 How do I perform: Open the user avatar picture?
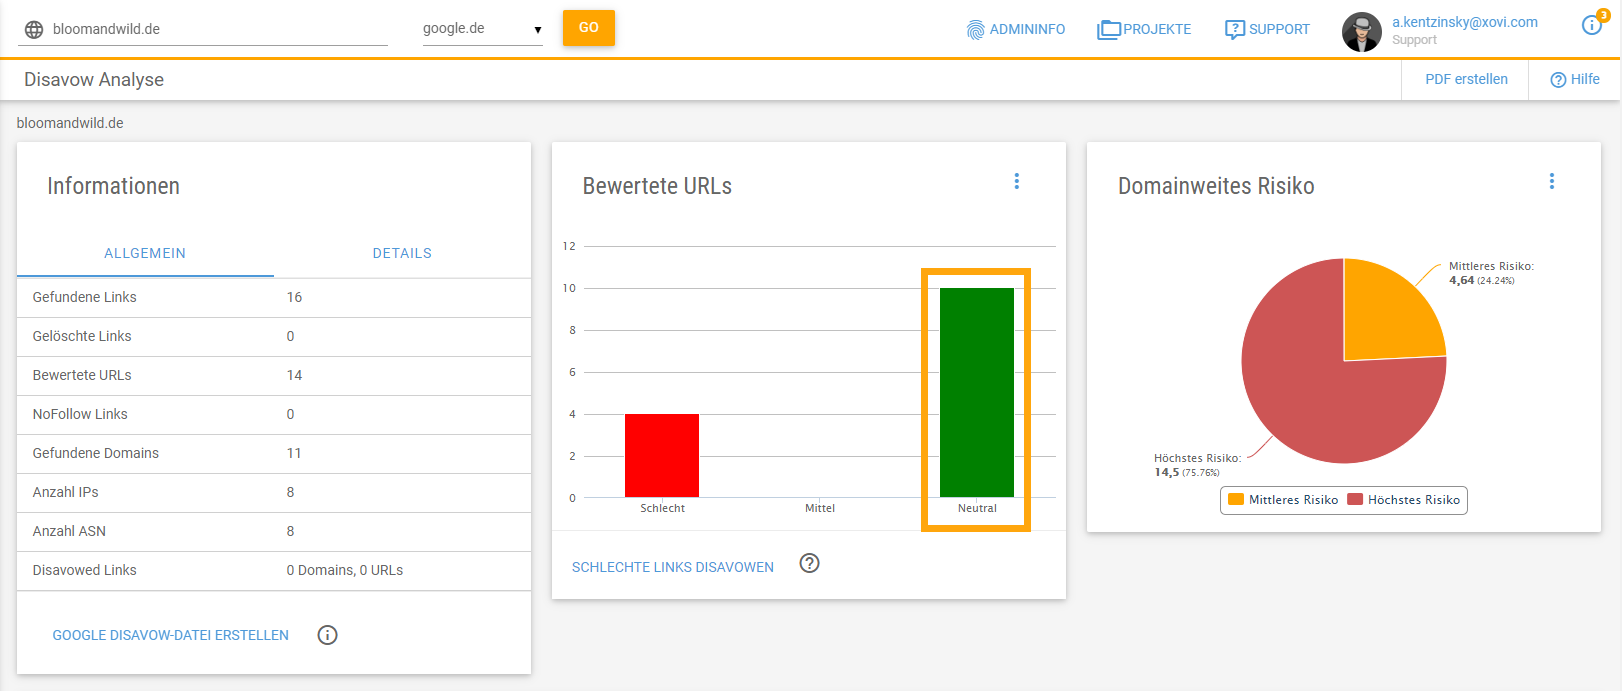point(1361,32)
